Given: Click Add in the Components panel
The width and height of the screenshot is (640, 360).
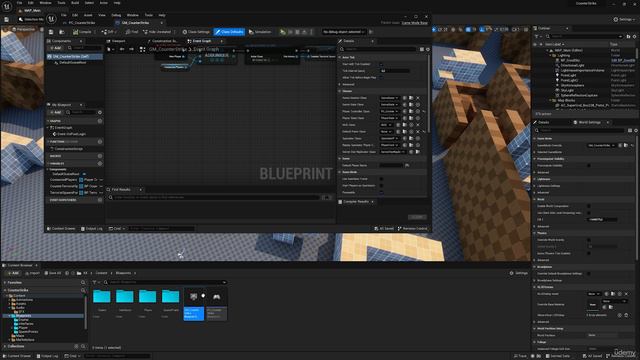Looking at the screenshot, I should 55,48.
